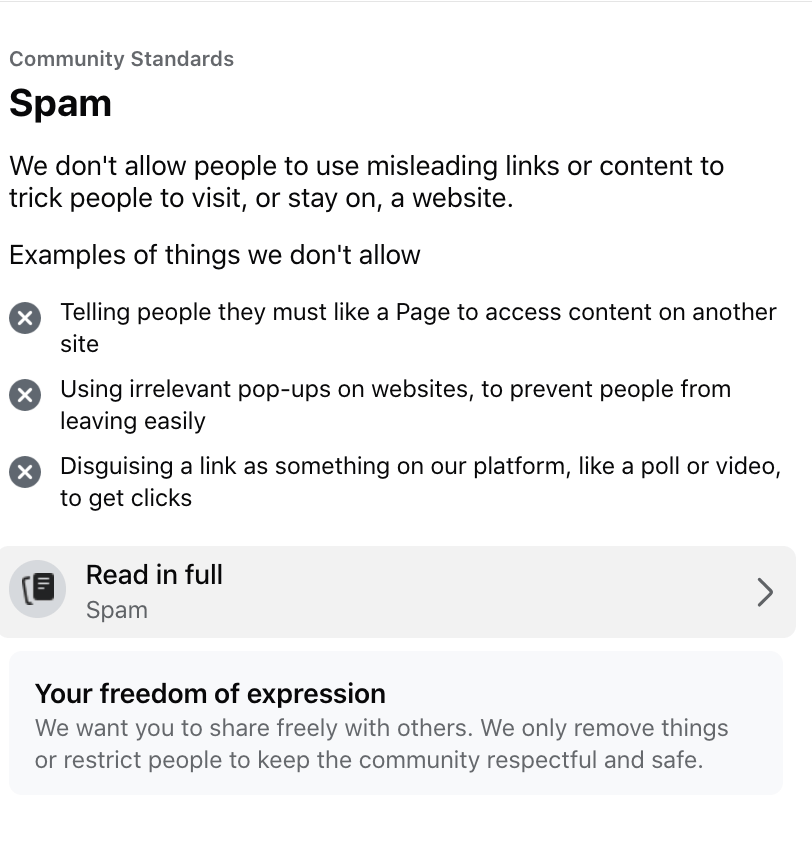Click the X icon beside "Telling people" example

coord(25,318)
